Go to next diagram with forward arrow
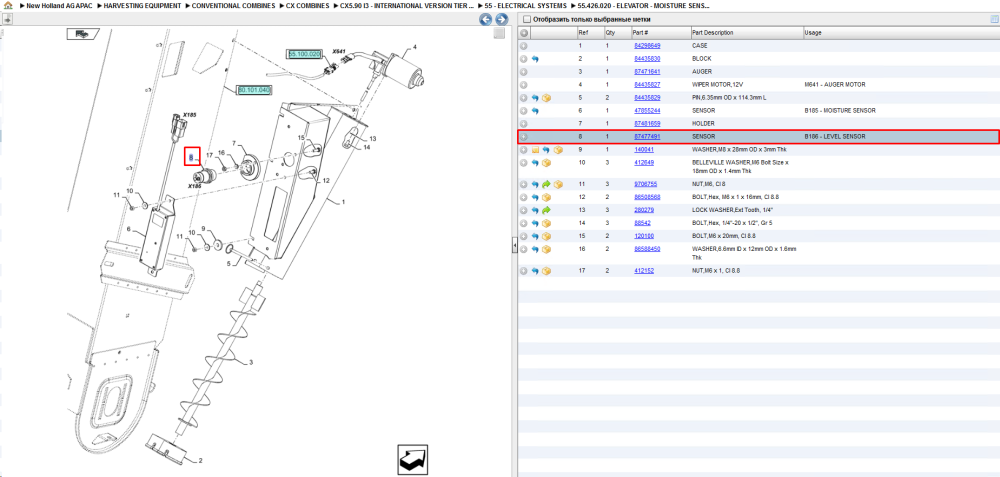The width and height of the screenshot is (1000, 477). (501, 20)
